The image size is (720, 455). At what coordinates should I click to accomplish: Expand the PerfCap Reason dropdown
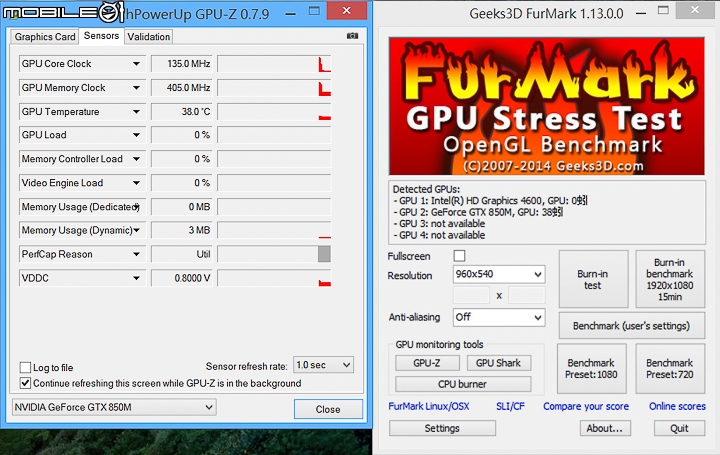(x=136, y=254)
